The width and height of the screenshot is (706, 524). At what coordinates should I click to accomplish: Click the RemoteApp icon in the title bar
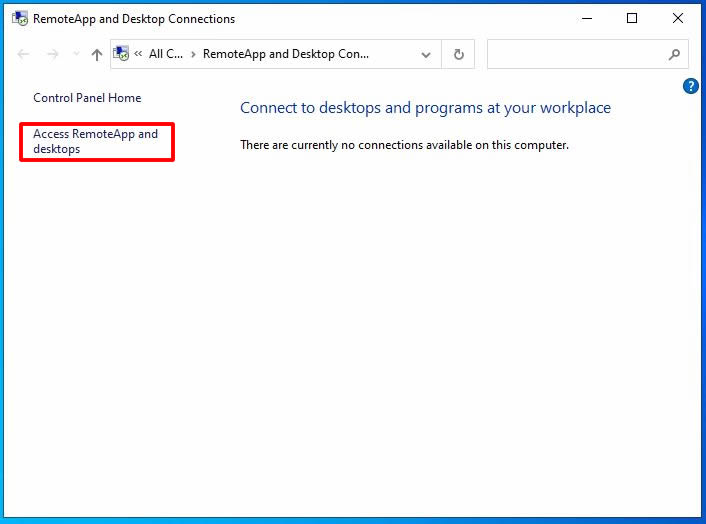[x=20, y=18]
